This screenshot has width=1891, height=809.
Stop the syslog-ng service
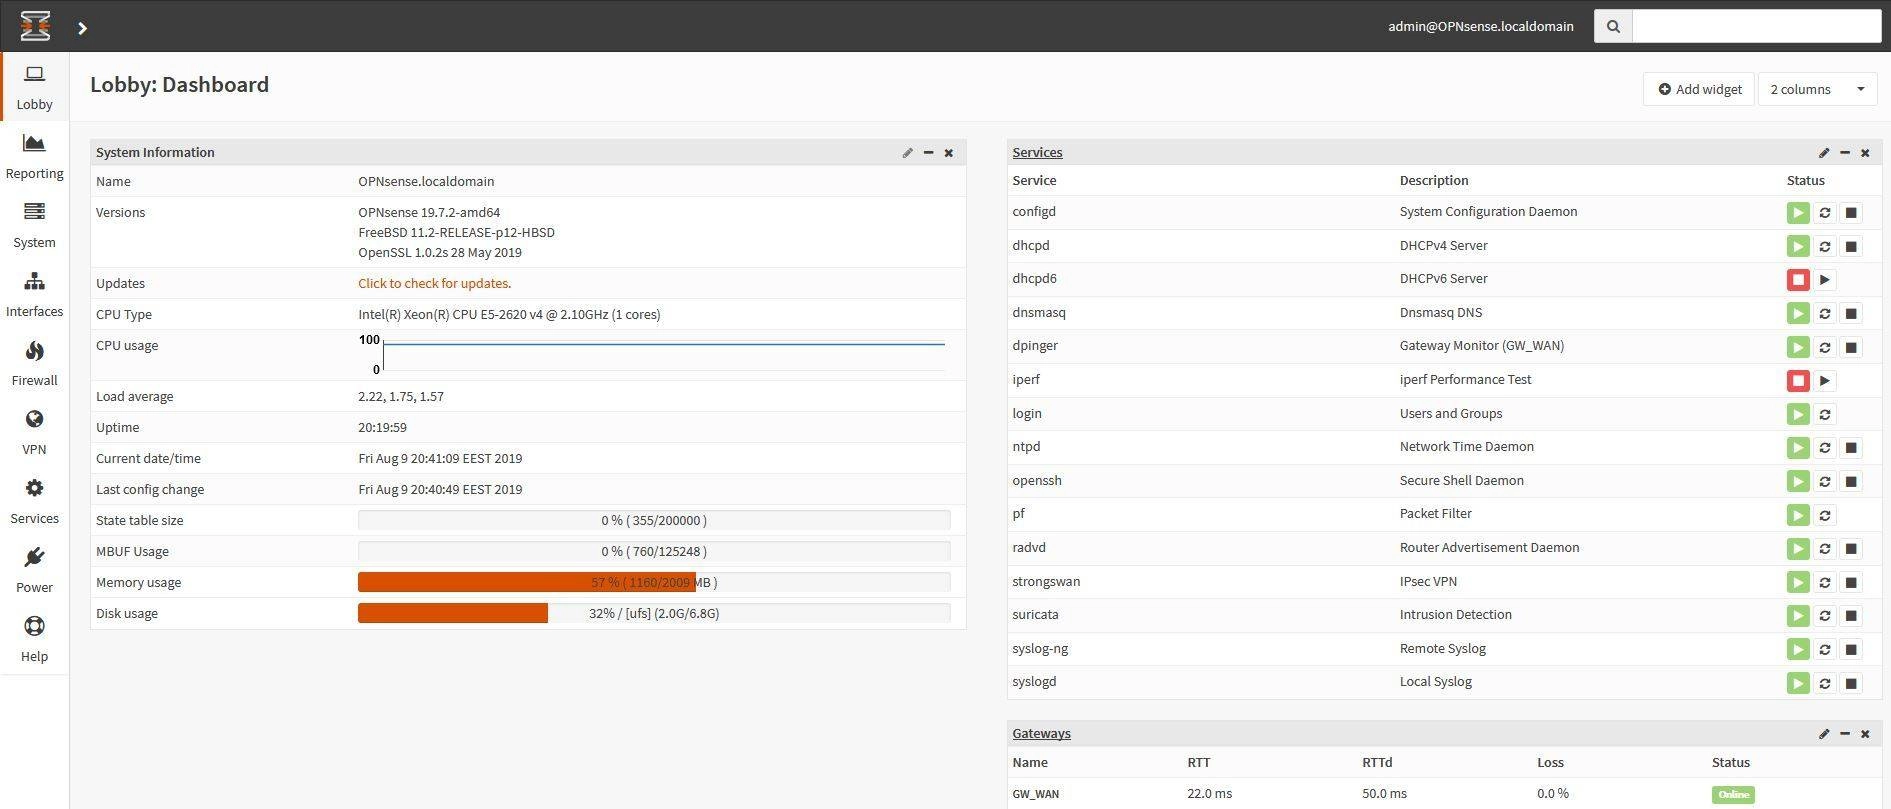[1851, 650]
